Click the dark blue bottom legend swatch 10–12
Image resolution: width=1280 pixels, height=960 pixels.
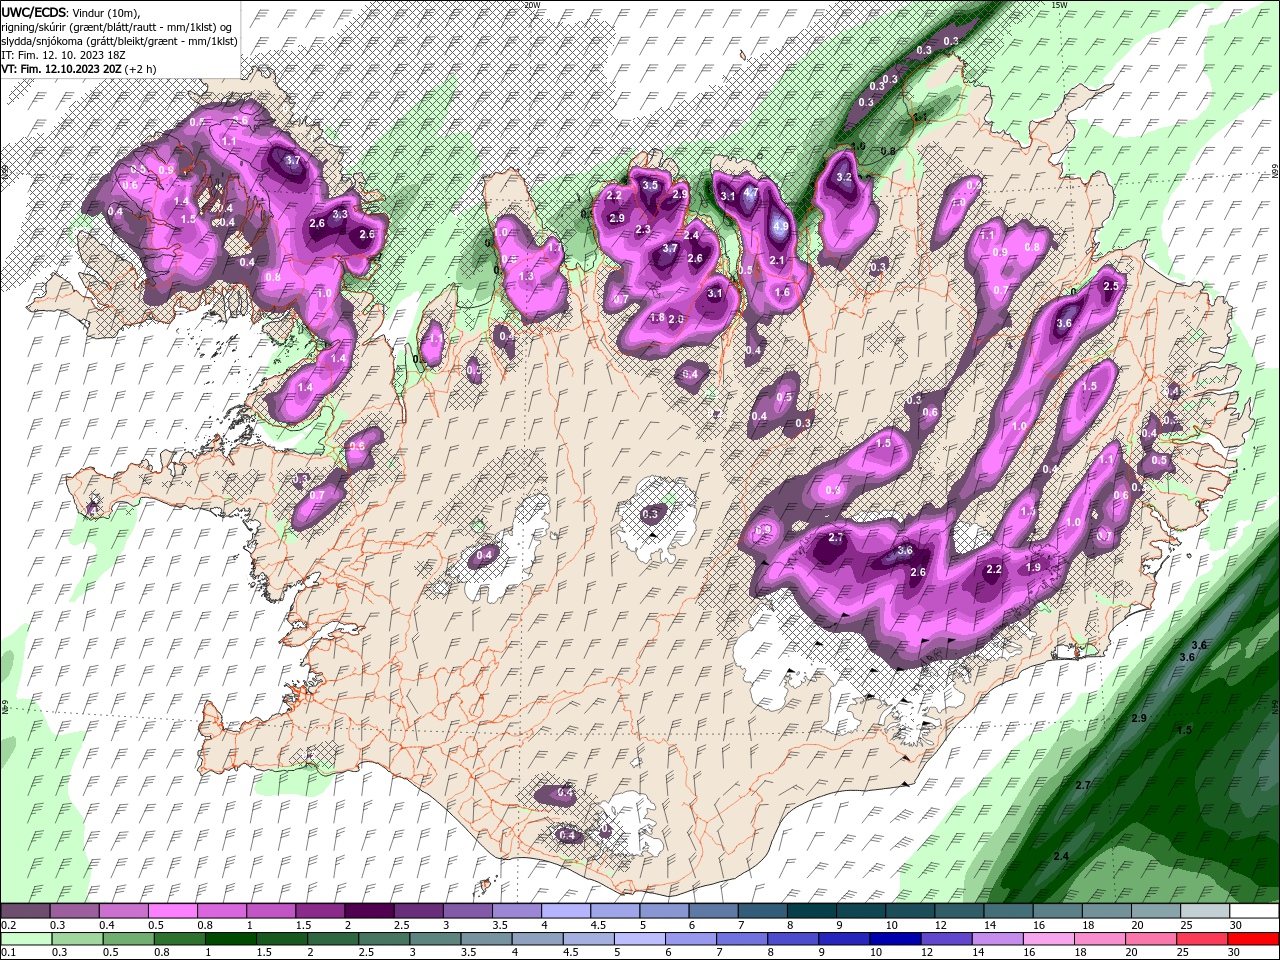897,939
